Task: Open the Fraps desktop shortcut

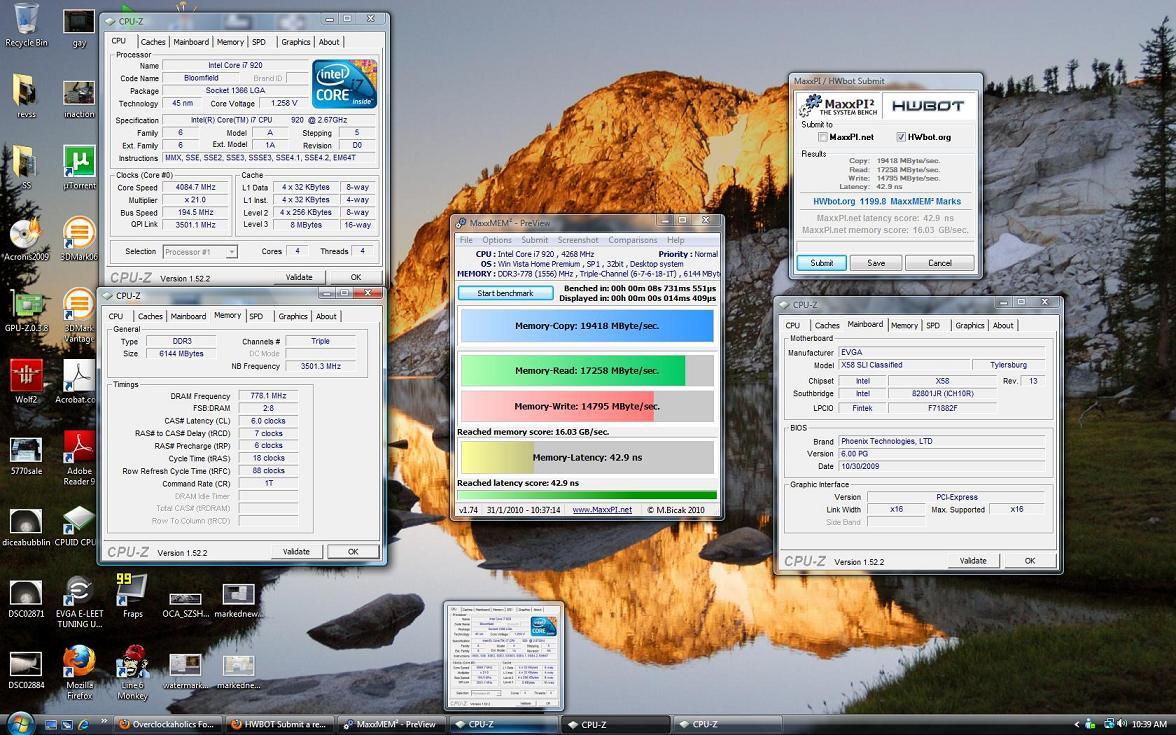Action: click(132, 596)
